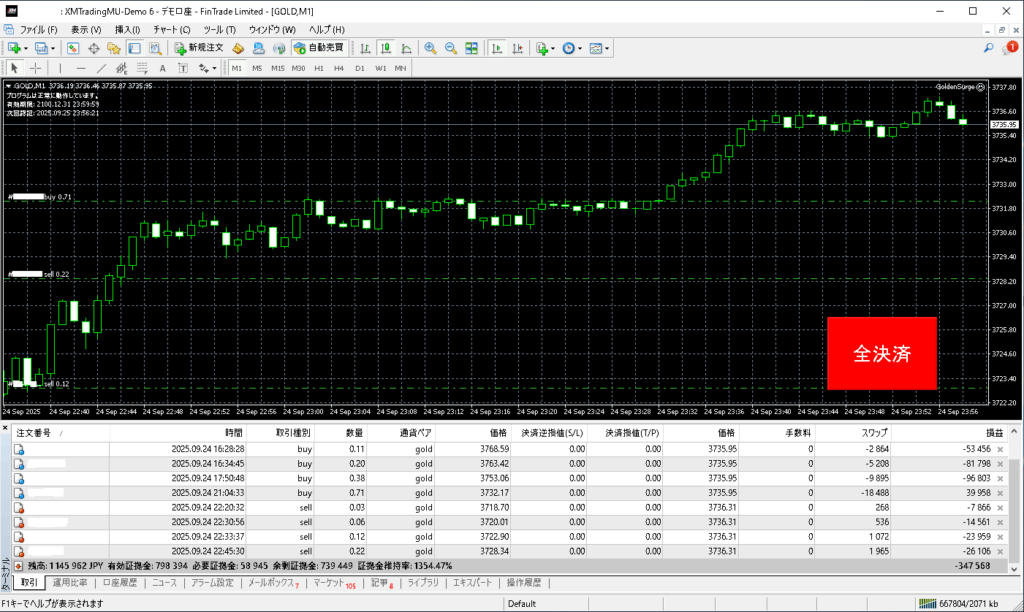Expand the chart templates dropdown

607,48
